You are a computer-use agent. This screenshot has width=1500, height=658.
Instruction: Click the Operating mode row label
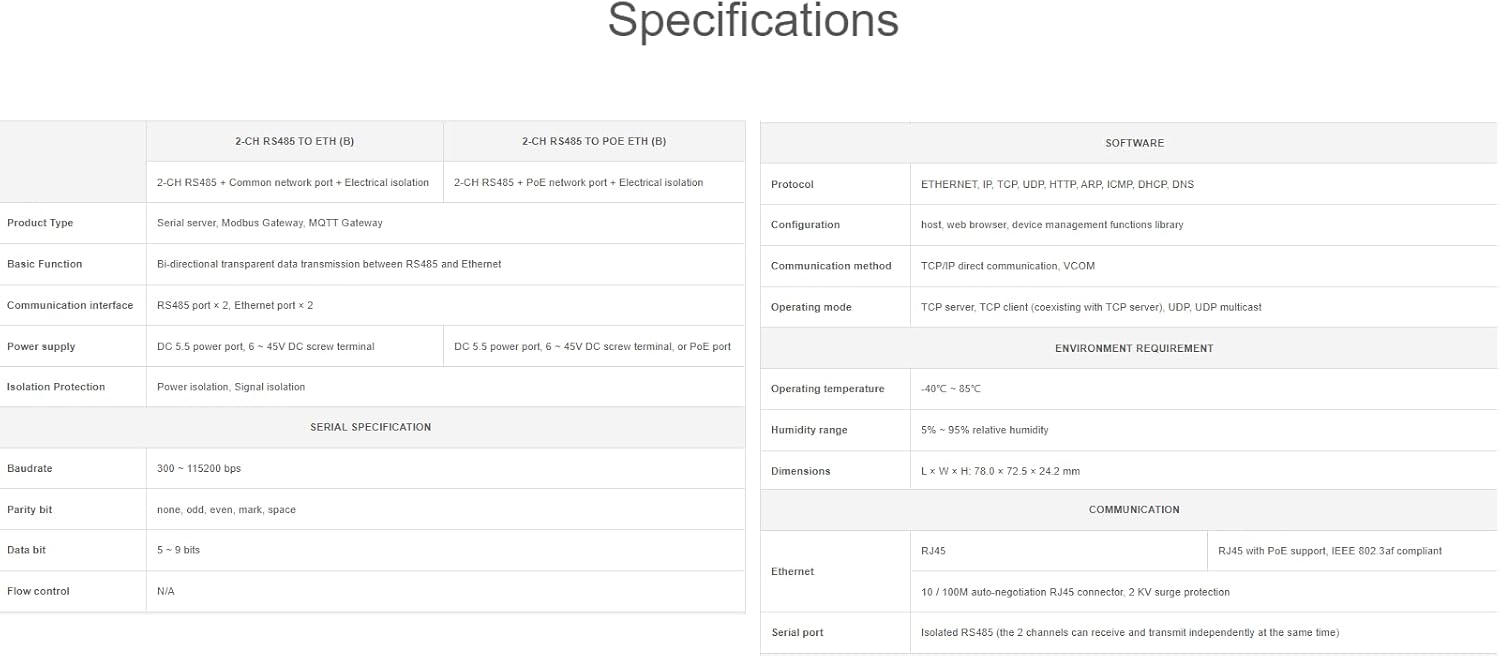(811, 307)
